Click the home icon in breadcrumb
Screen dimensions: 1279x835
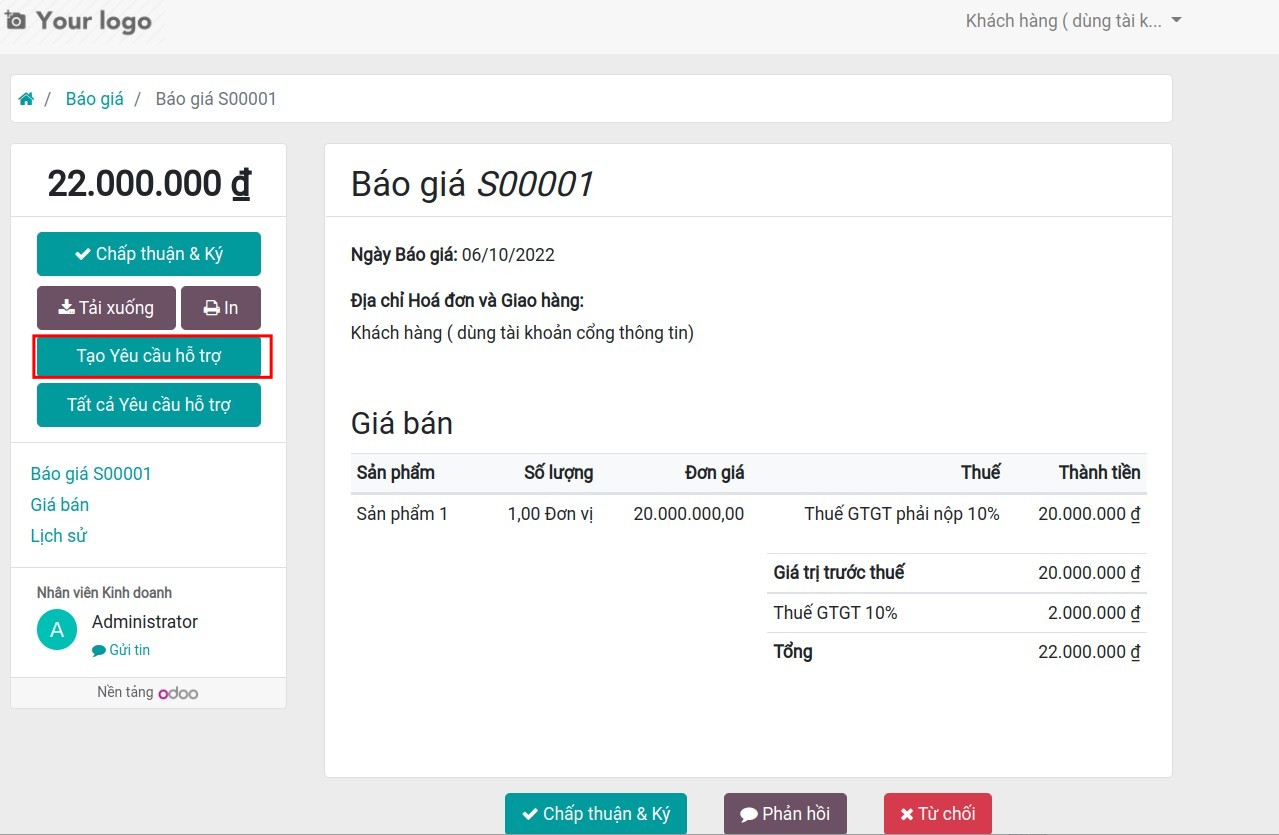pos(26,99)
